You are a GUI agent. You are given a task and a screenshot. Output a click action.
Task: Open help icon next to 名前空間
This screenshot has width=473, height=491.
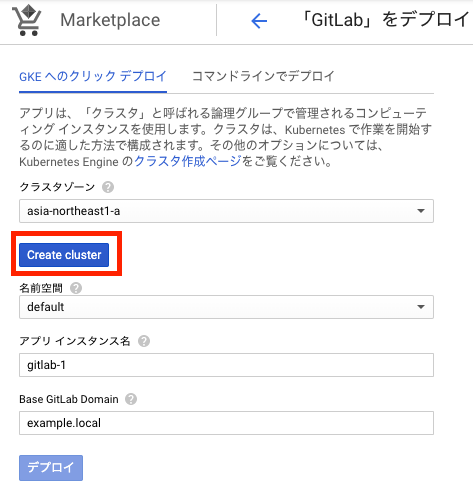pyautogui.click(x=76, y=288)
